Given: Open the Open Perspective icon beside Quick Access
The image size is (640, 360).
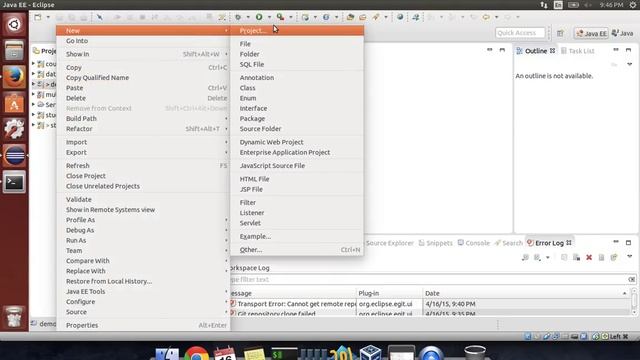Looking at the screenshot, I should point(560,33).
